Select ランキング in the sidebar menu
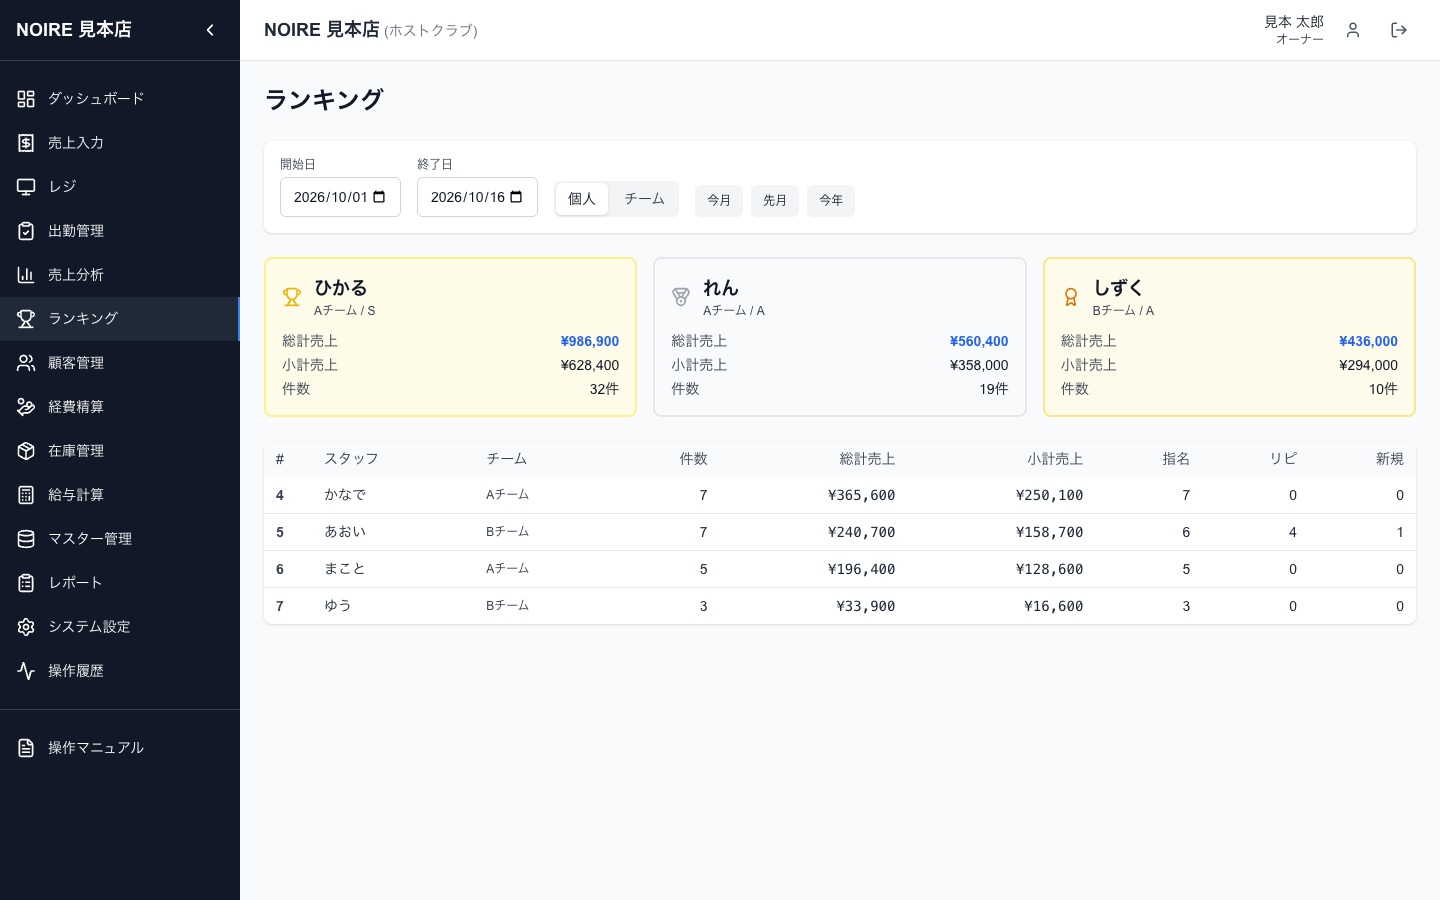The width and height of the screenshot is (1440, 900). 120,319
